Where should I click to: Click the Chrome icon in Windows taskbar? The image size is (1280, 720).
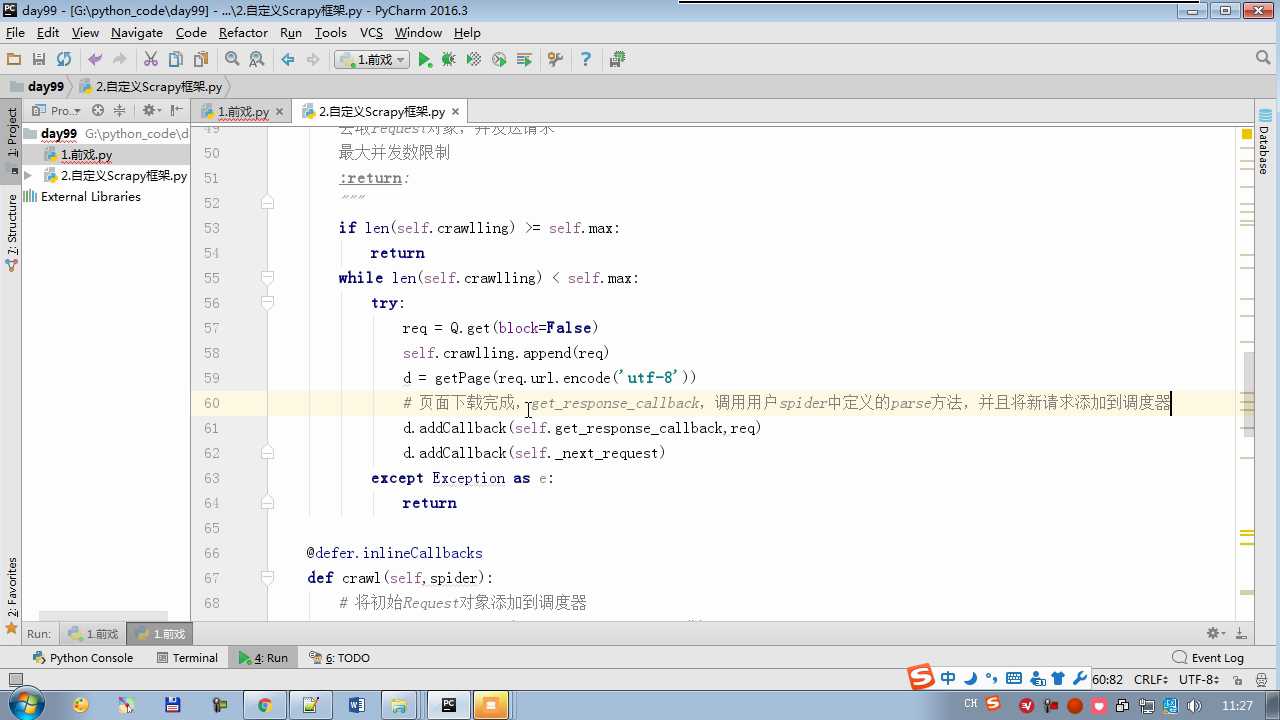tap(264, 705)
